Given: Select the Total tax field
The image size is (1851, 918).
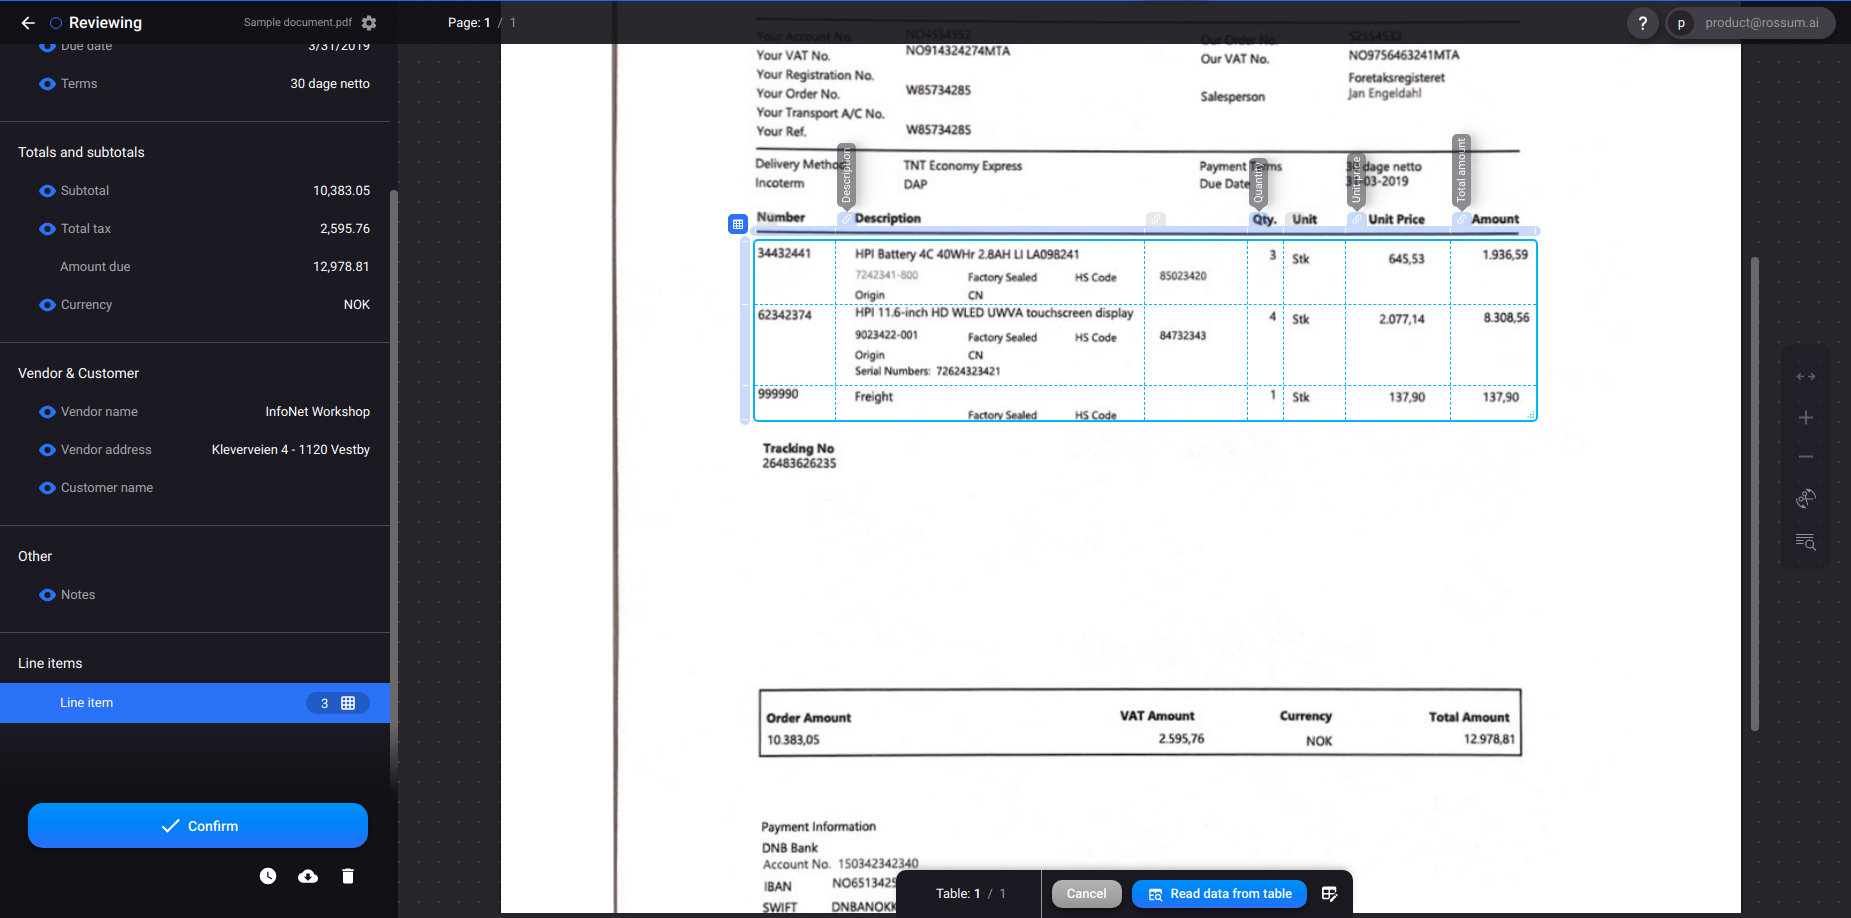Looking at the screenshot, I should click(200, 229).
